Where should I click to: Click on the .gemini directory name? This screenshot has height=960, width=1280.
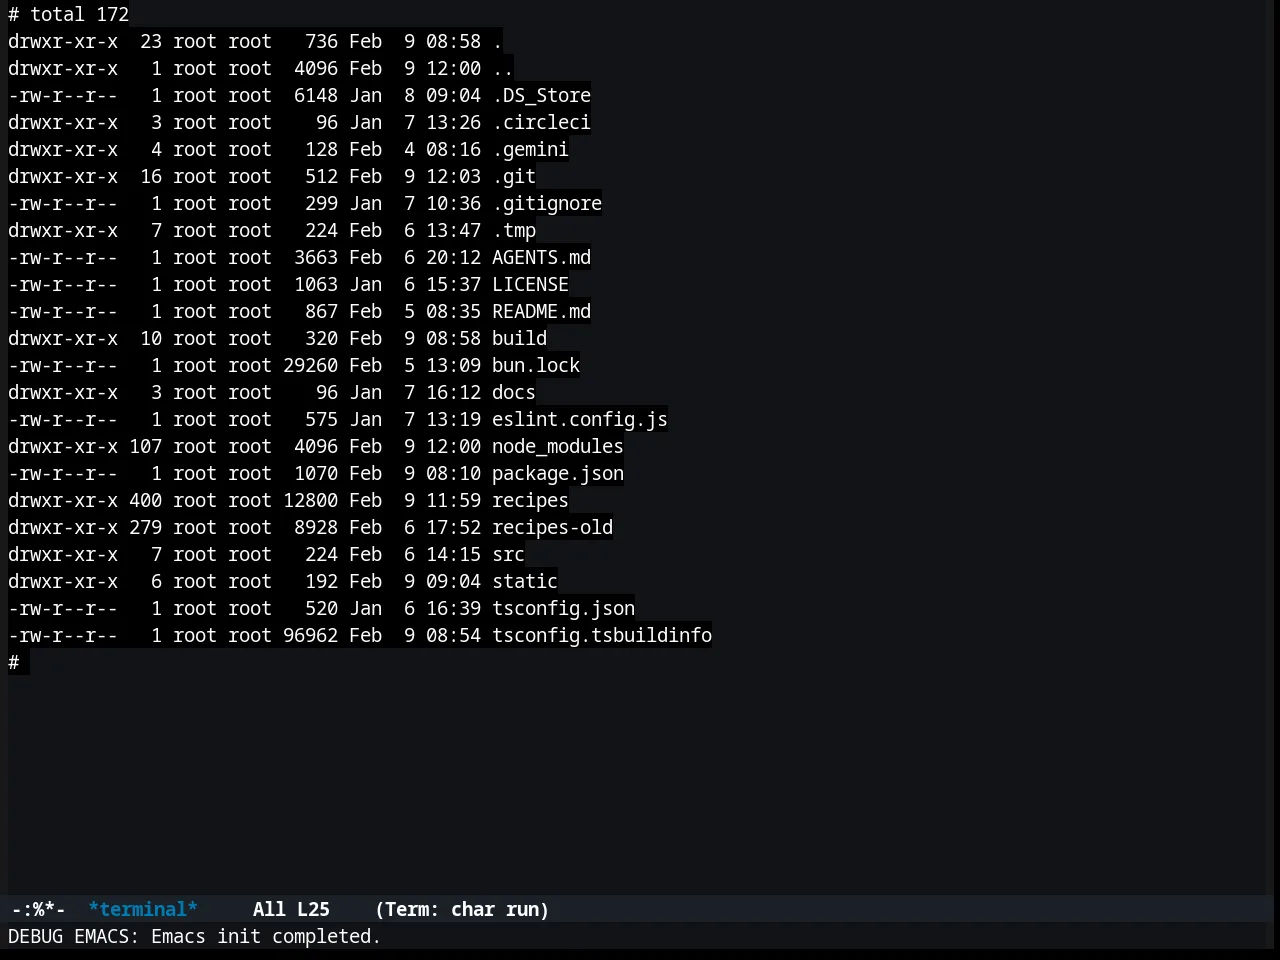click(x=530, y=149)
